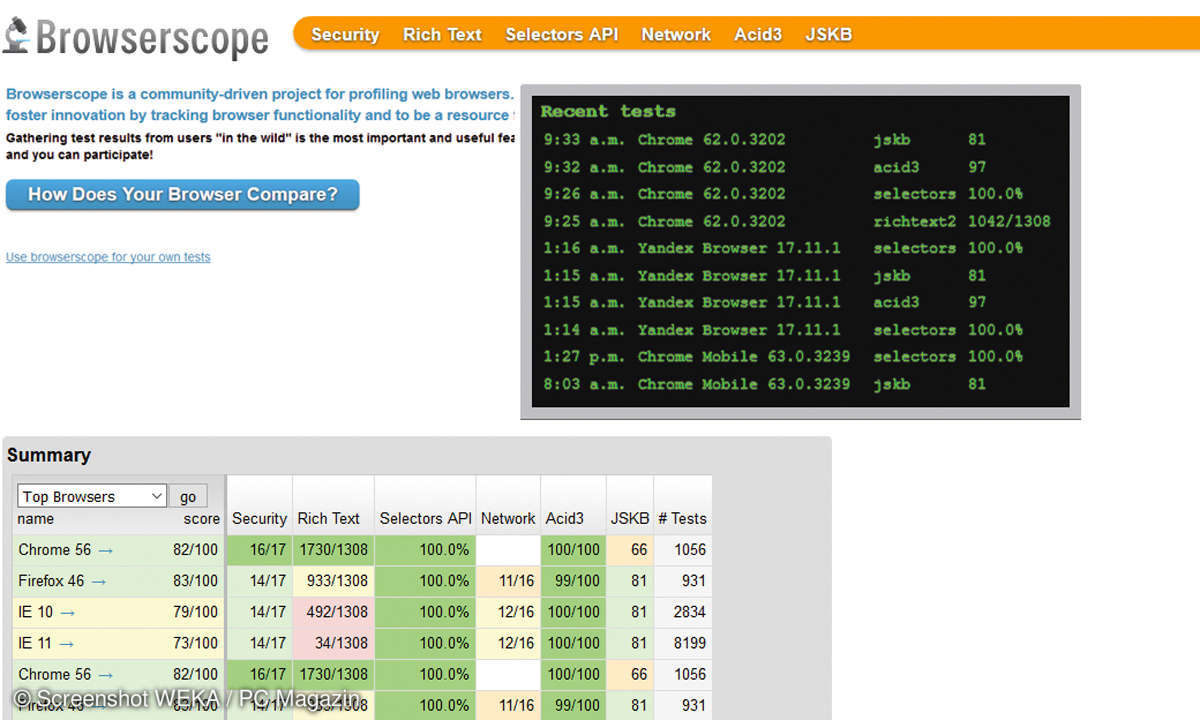The height and width of the screenshot is (720, 1200).
Task: Click IE 11 tests count 8199
Action: [x=683, y=642]
